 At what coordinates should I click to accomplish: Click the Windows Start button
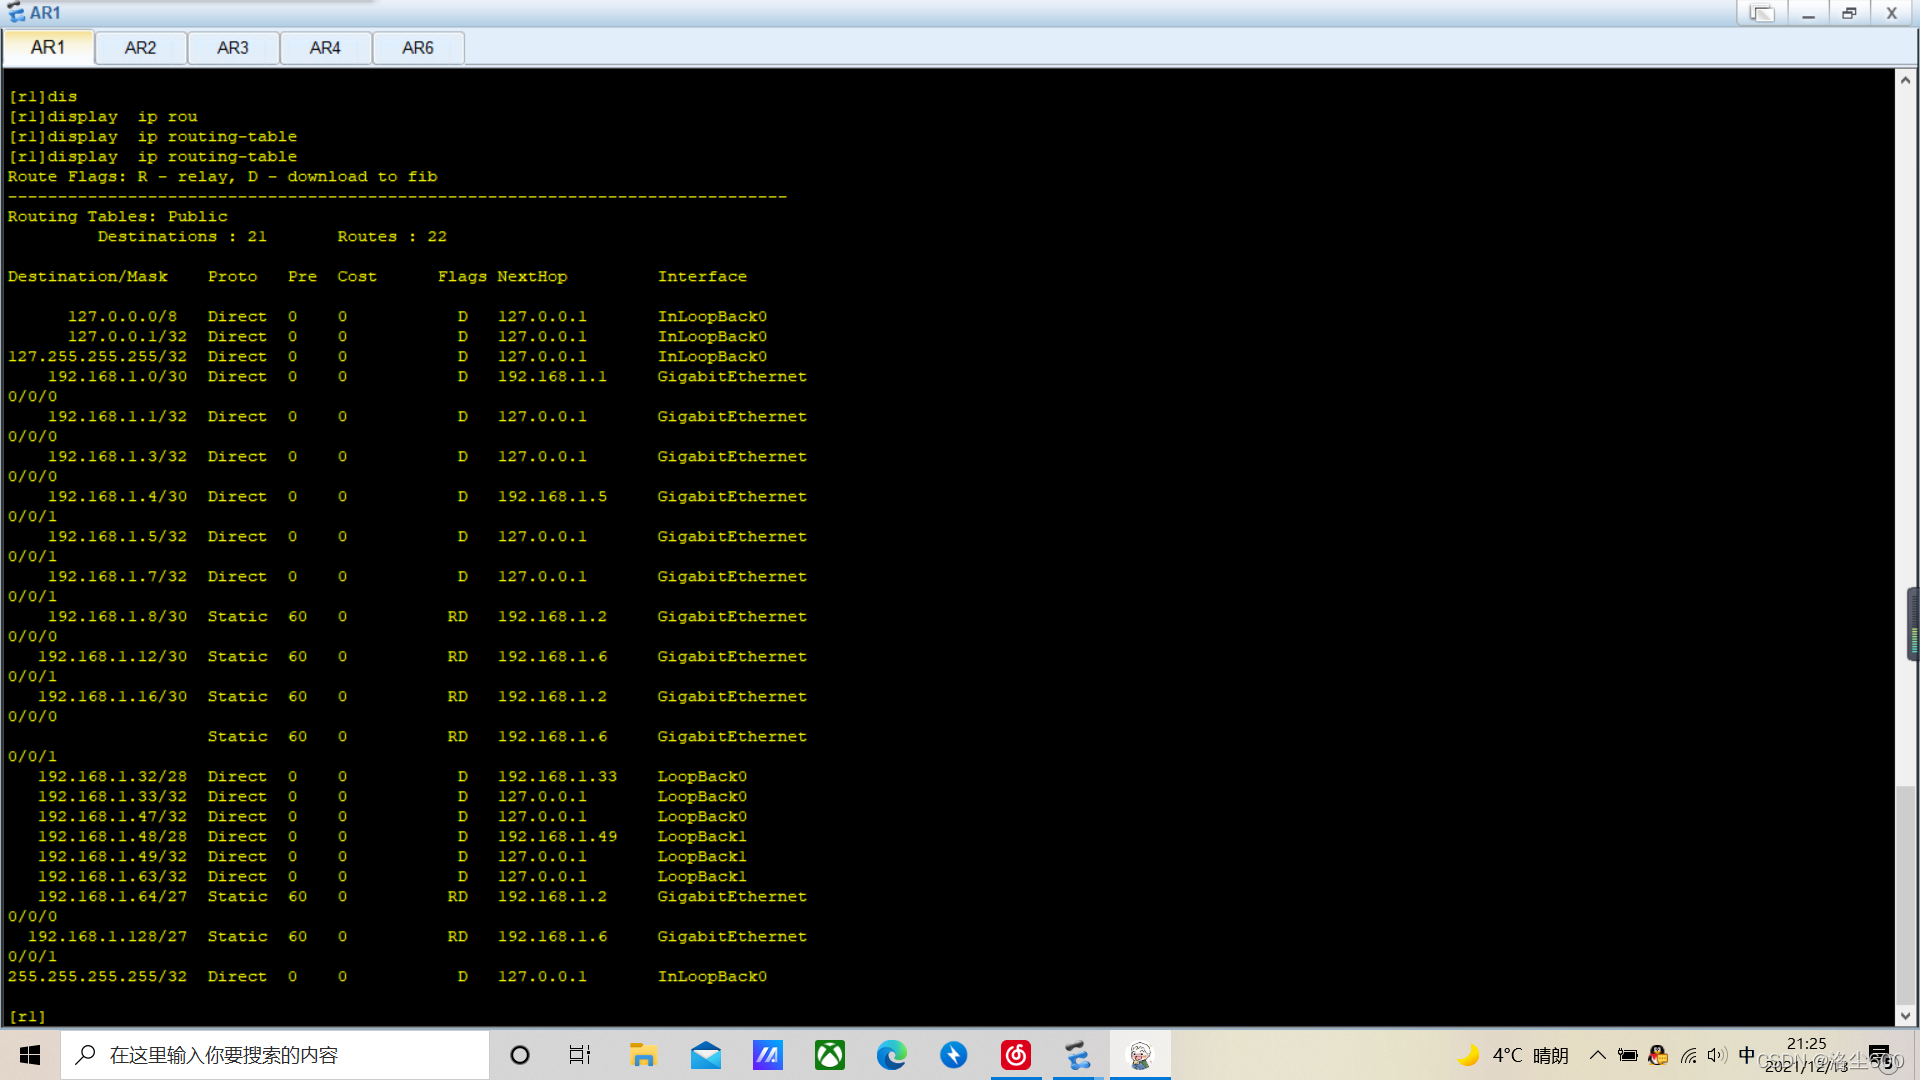30,1055
